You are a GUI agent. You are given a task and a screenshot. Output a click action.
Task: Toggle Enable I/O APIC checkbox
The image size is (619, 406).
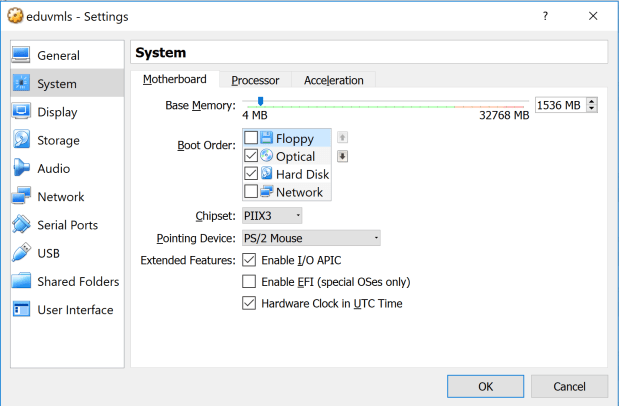tap(249, 260)
